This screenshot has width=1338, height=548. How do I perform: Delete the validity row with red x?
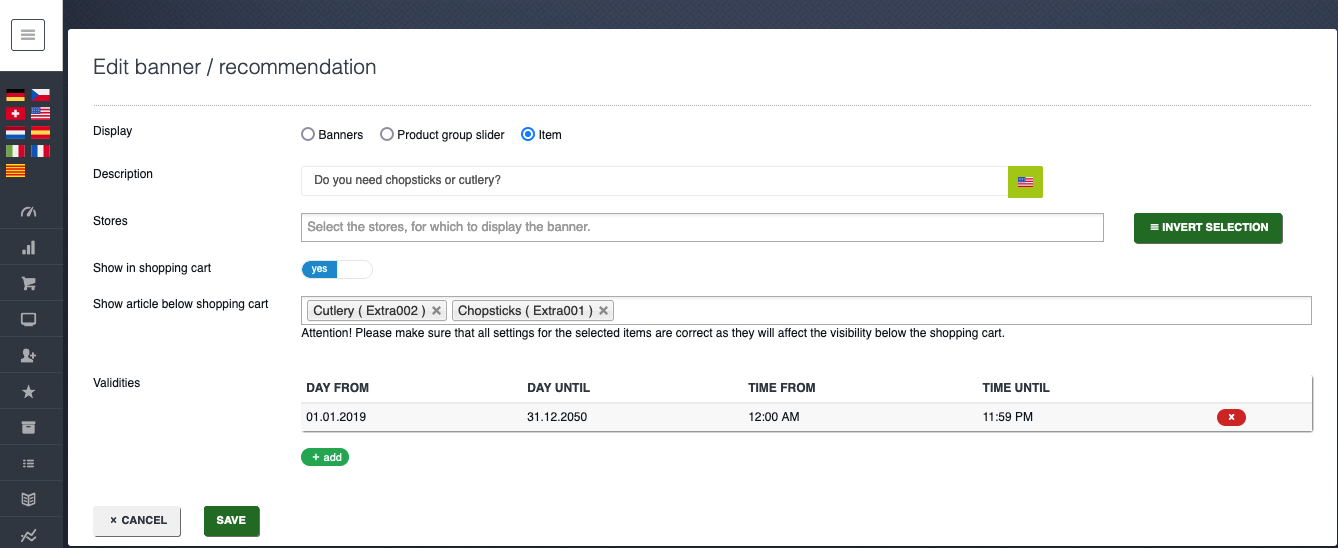(x=1231, y=417)
